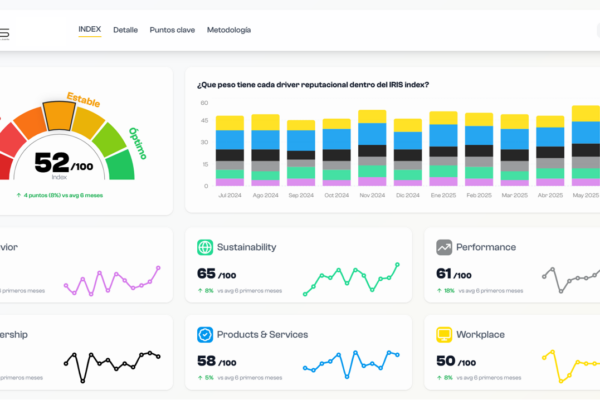600x400 pixels.
Task: Open the Metodología tab
Action: coord(229,30)
